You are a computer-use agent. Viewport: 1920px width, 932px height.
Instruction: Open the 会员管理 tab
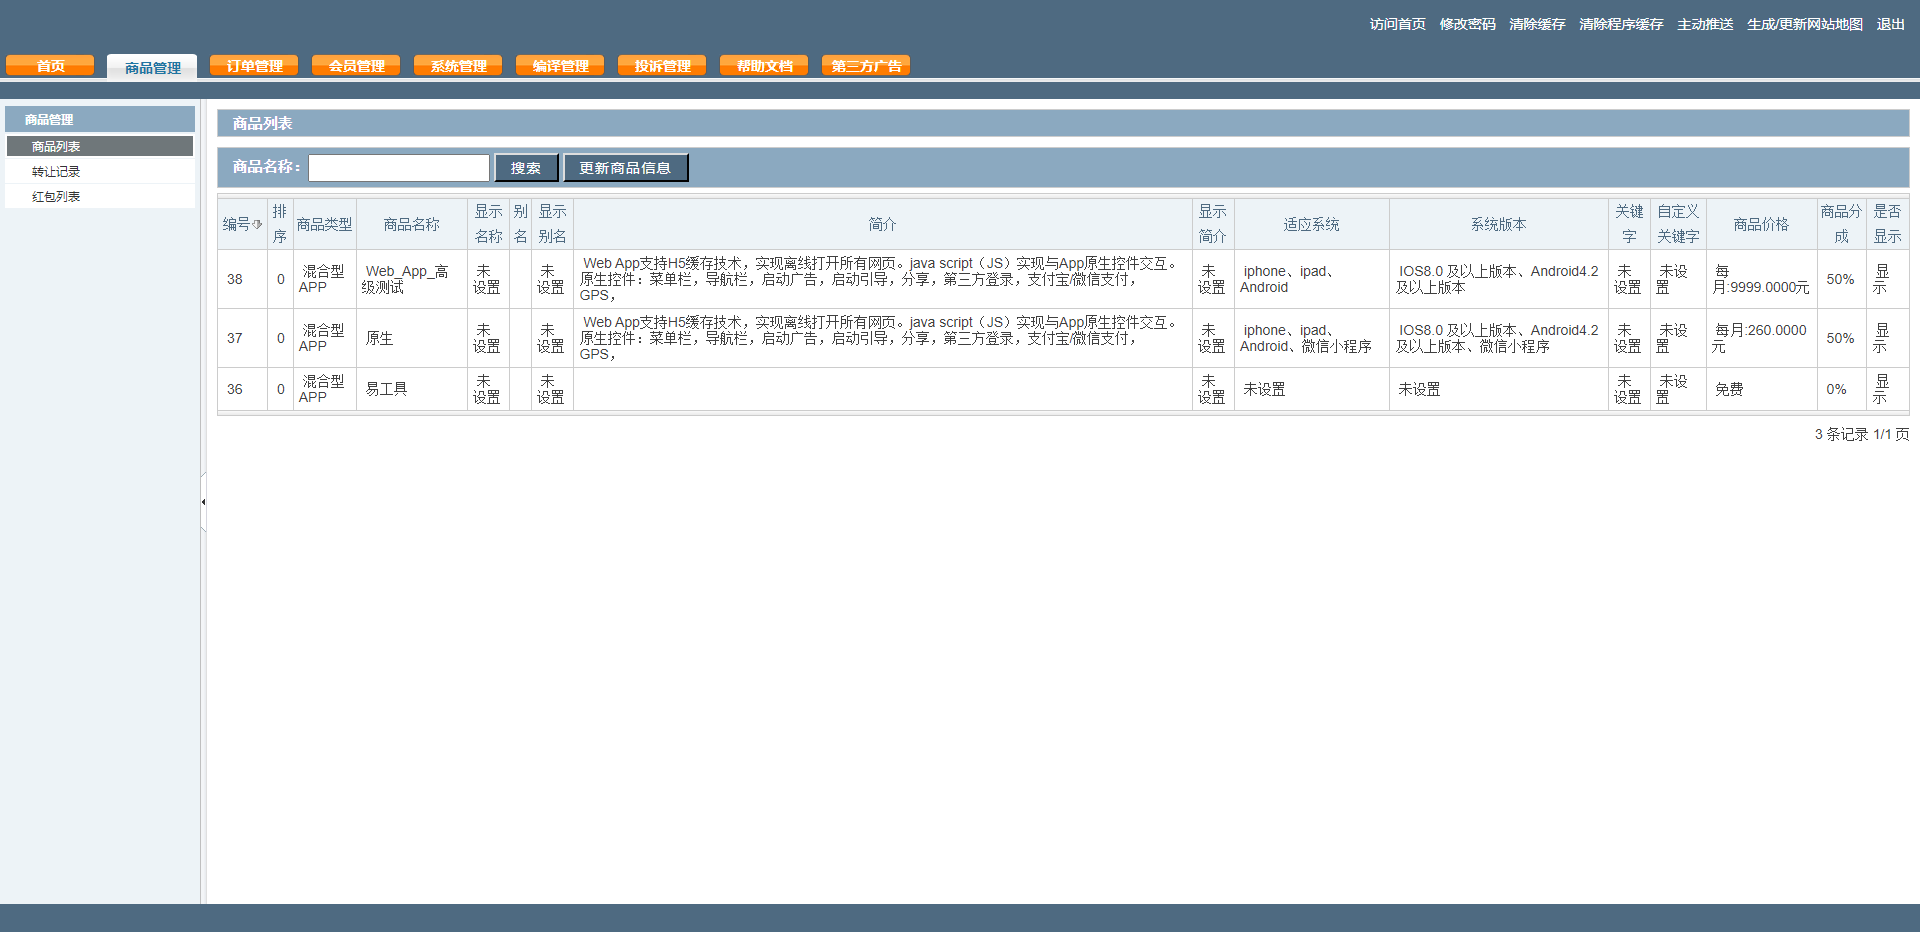(356, 66)
